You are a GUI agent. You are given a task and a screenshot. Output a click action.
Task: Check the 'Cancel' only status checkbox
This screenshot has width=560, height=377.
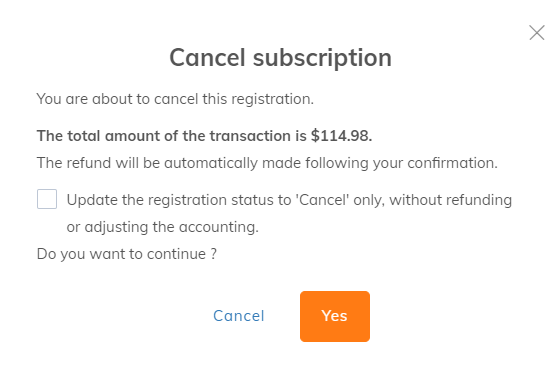tap(47, 199)
